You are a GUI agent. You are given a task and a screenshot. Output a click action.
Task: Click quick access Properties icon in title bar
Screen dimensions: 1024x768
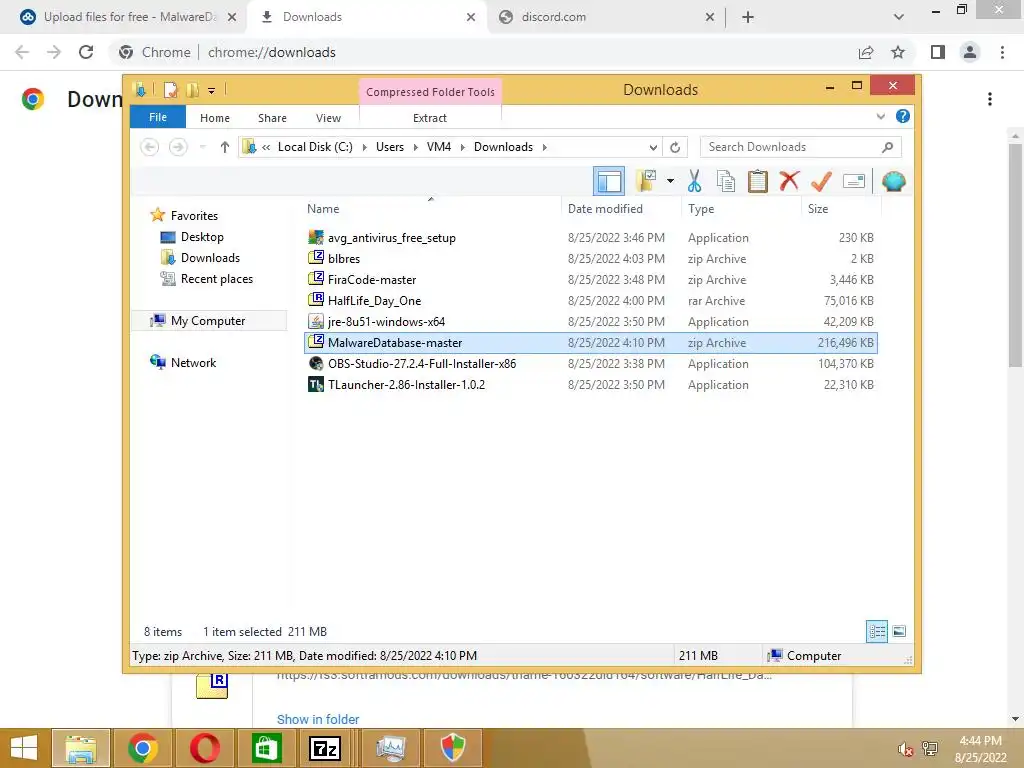click(x=170, y=89)
